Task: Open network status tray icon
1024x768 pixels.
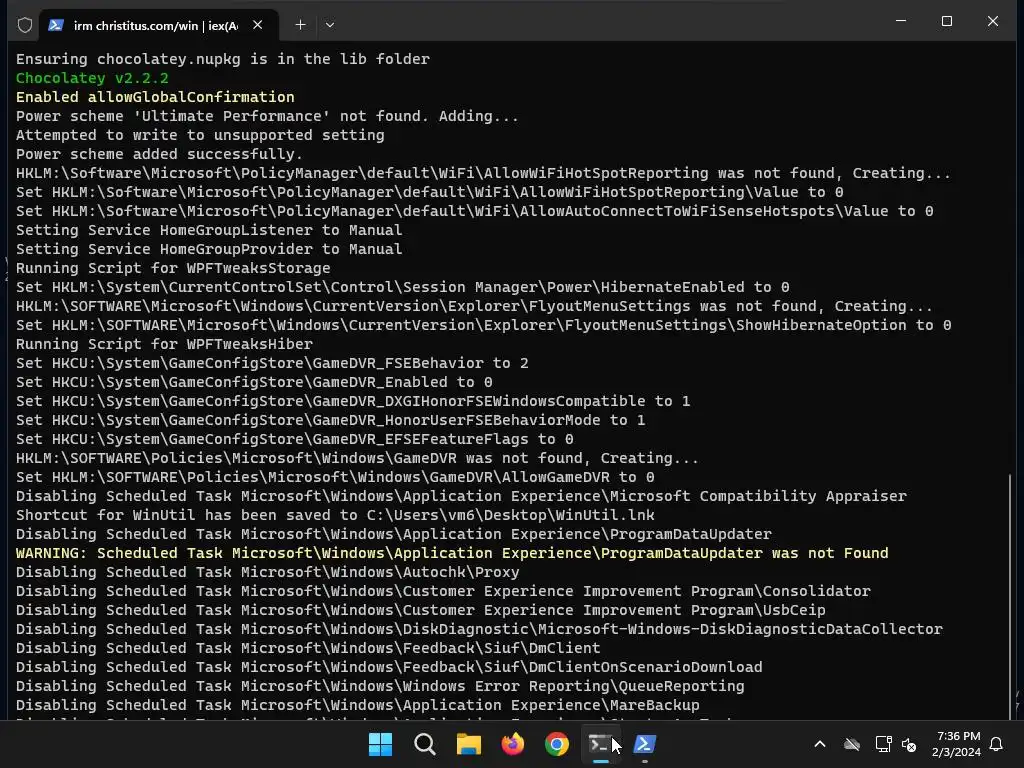Action: (x=883, y=744)
